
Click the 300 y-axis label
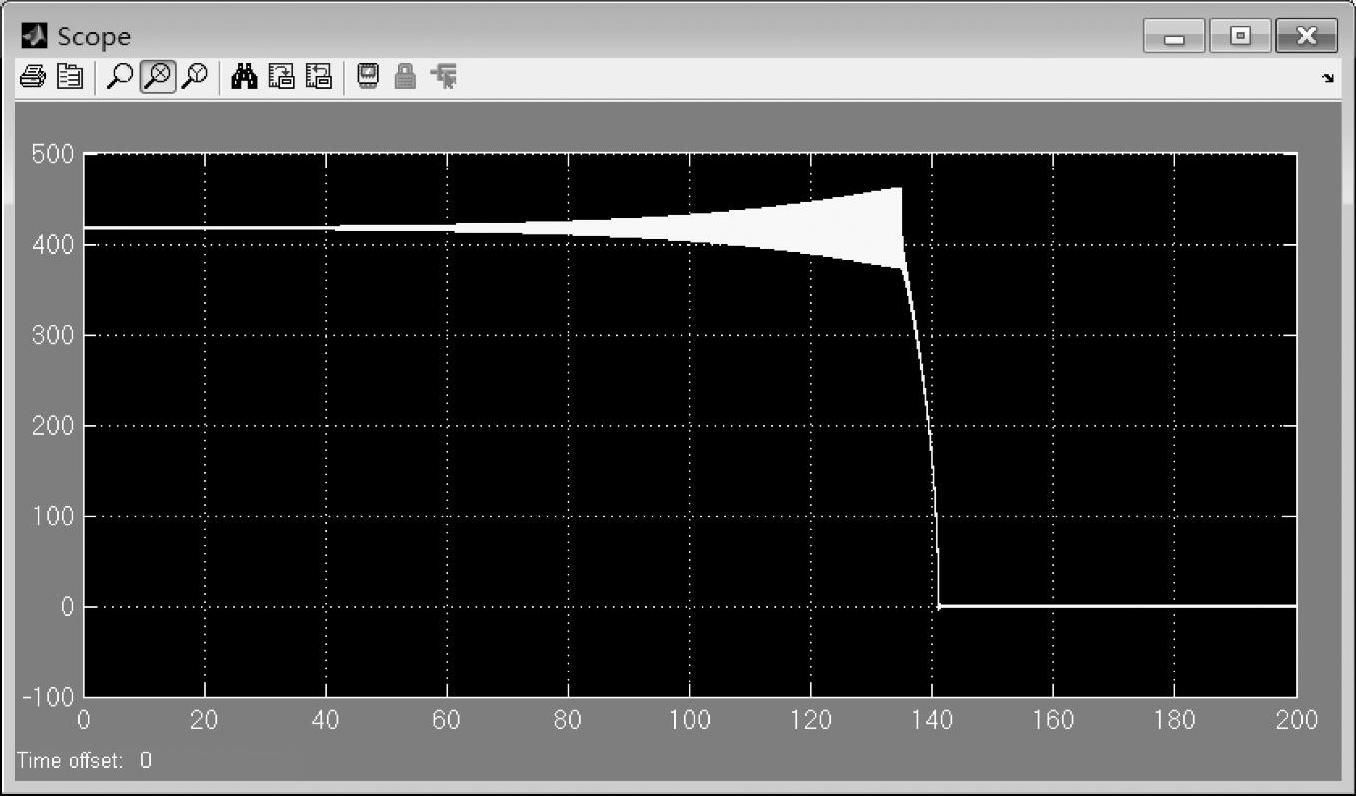pyautogui.click(x=55, y=335)
